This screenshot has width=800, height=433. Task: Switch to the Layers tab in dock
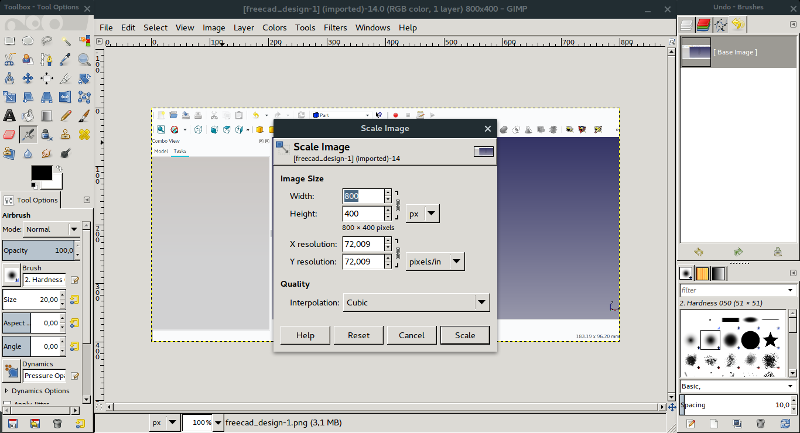[687, 24]
